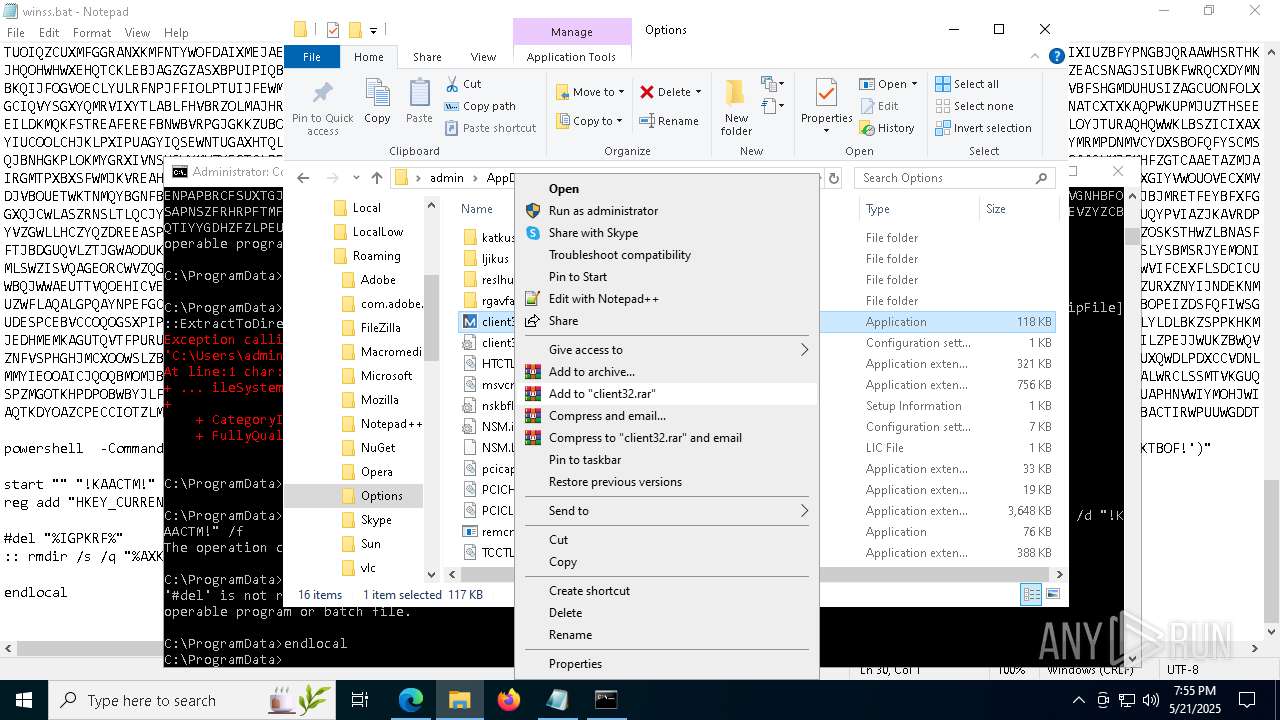The image size is (1280, 720).
Task: Open Firefox from taskbar
Action: click(508, 700)
